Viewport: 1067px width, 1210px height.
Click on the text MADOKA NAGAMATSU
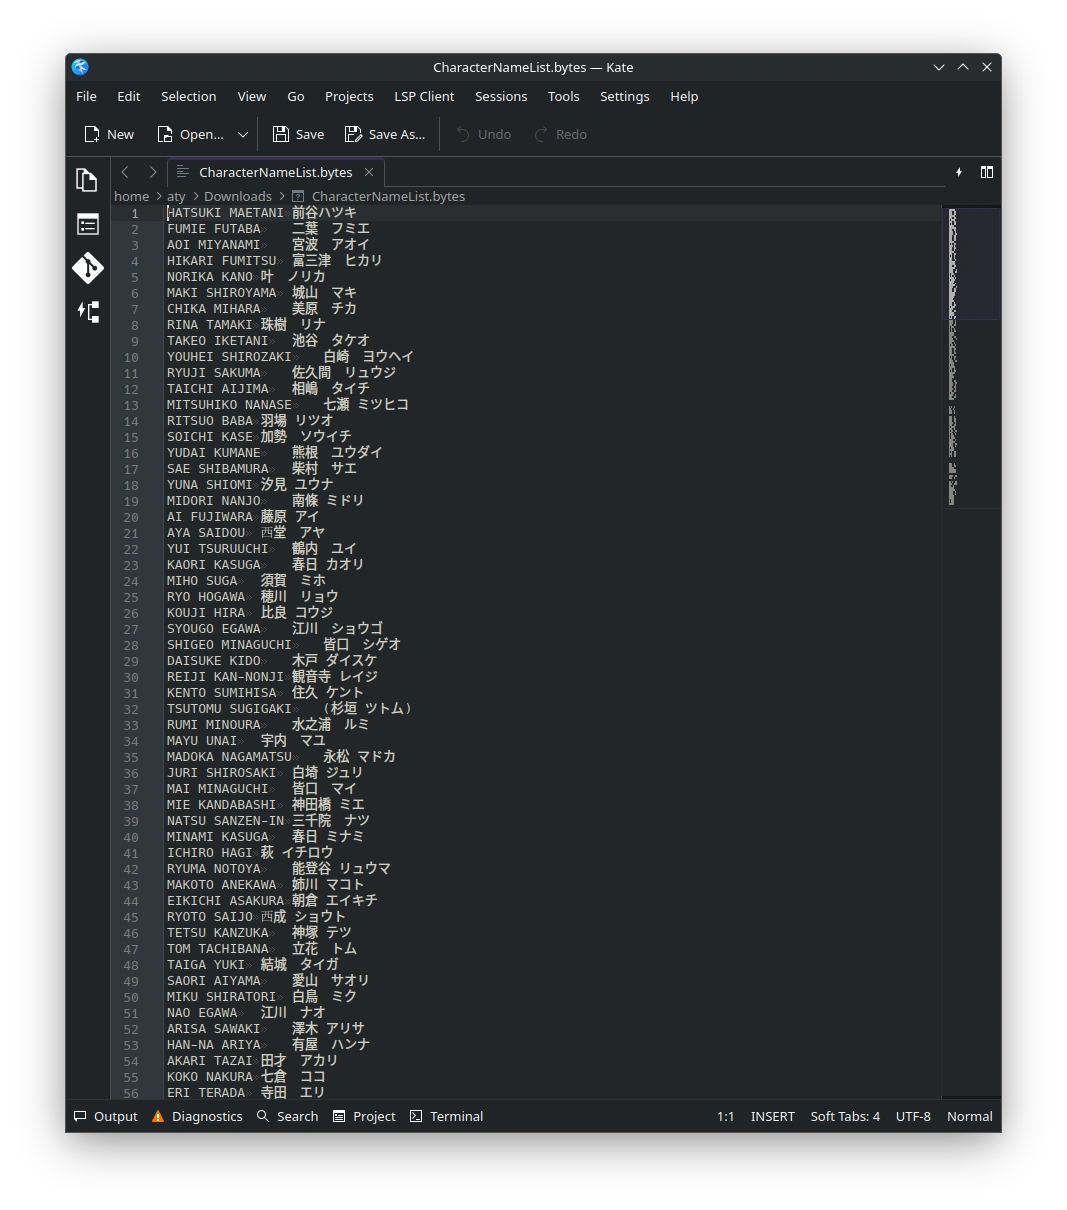click(x=229, y=757)
